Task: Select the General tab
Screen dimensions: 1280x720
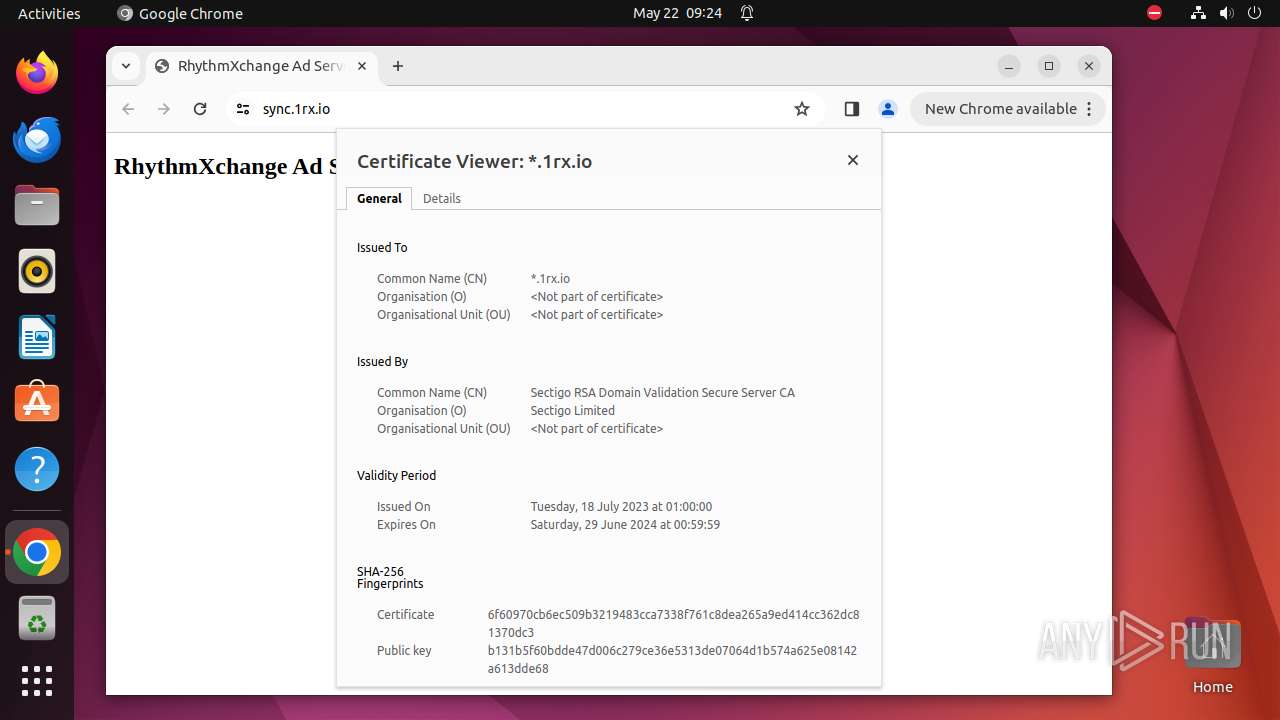Action: [379, 198]
